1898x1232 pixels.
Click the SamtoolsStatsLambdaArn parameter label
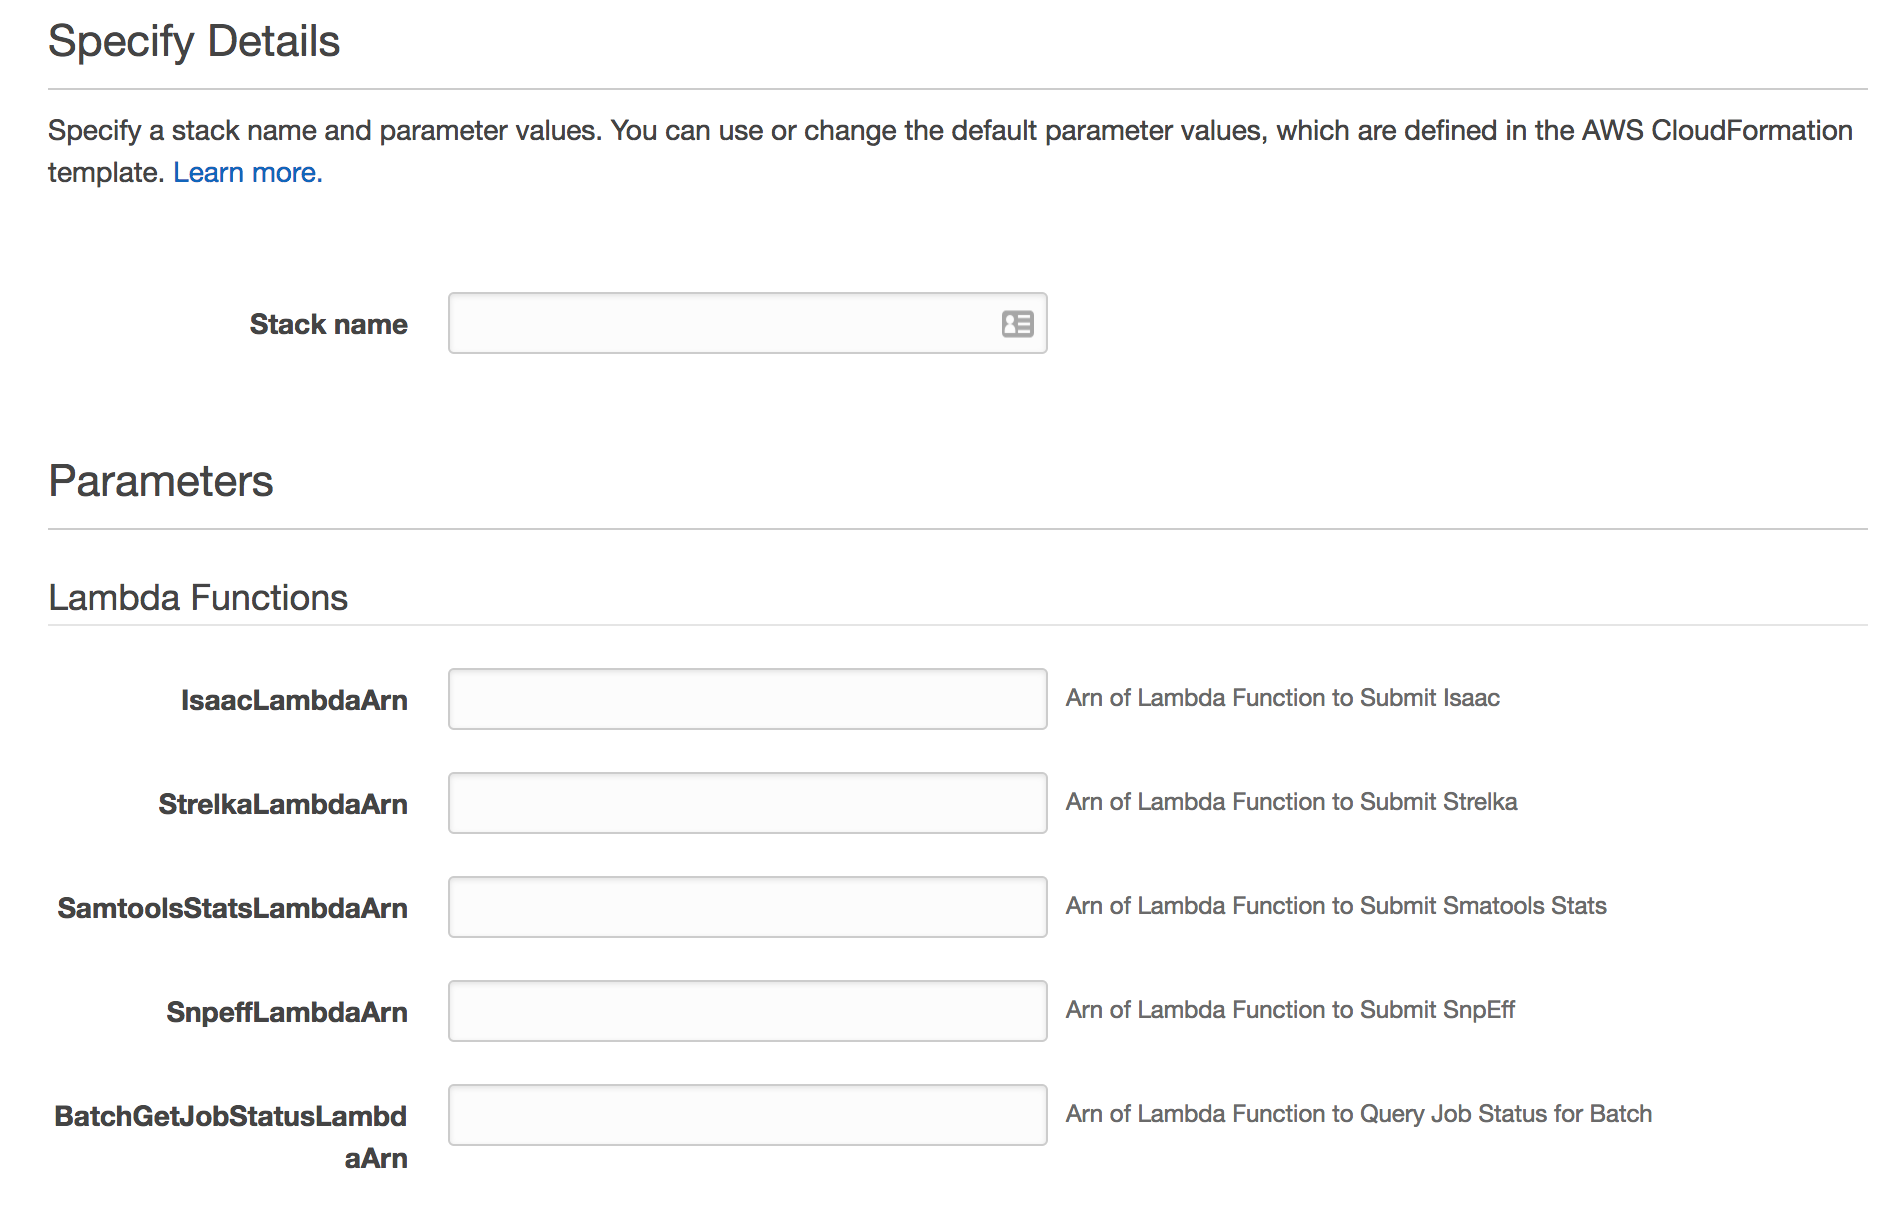click(232, 908)
